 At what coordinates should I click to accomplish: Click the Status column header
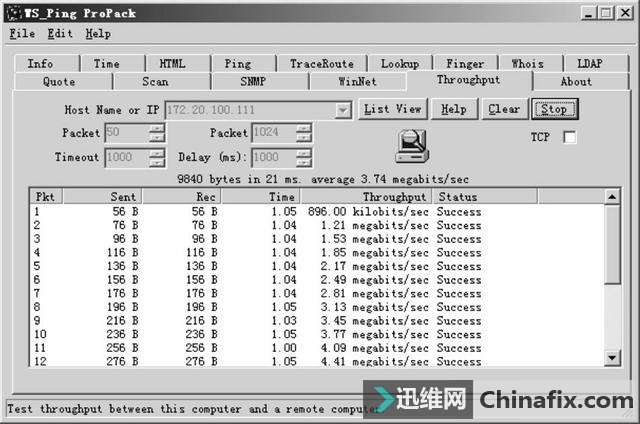pos(485,197)
